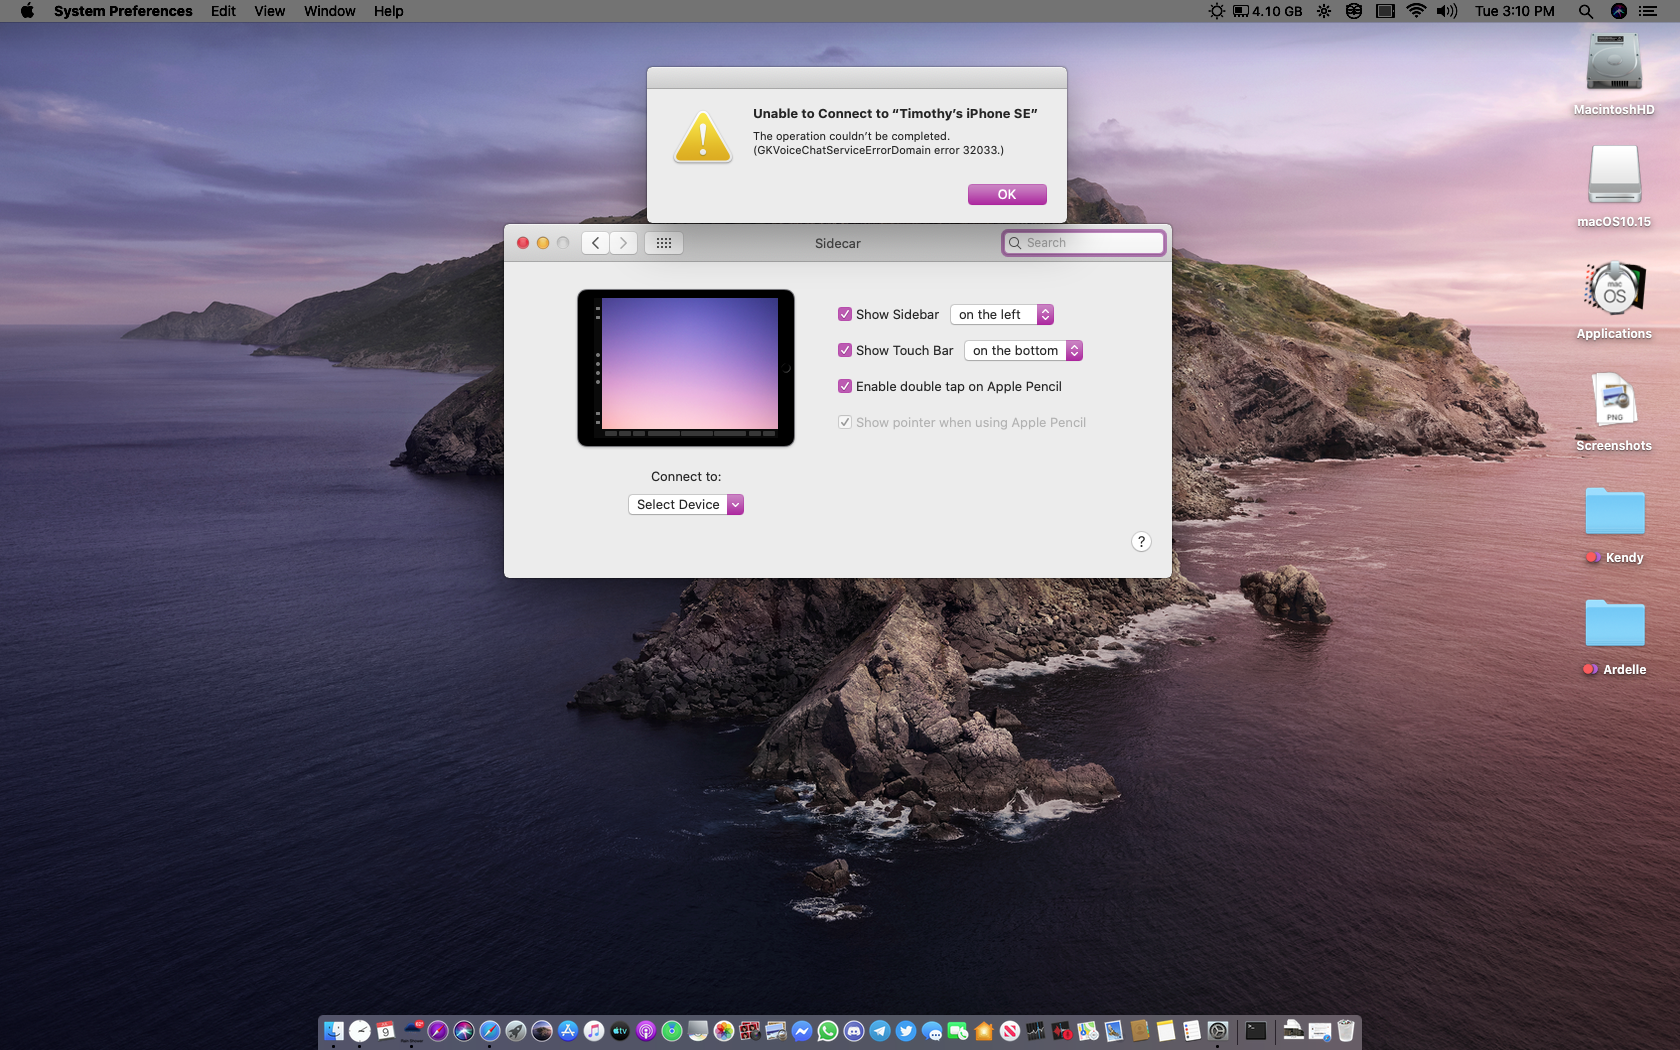Open the Apple menu

(x=27, y=11)
